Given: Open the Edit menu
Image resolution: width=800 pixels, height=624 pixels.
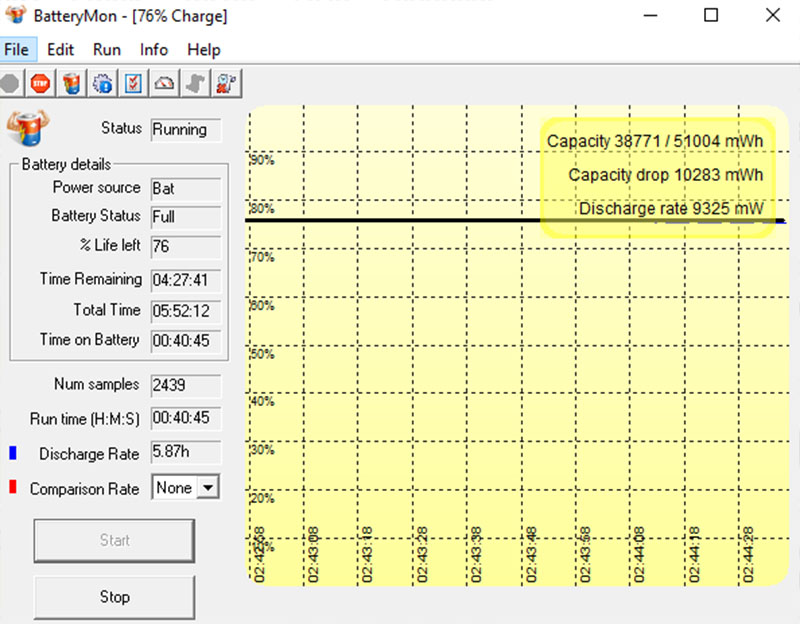Looking at the screenshot, I should click(x=60, y=49).
